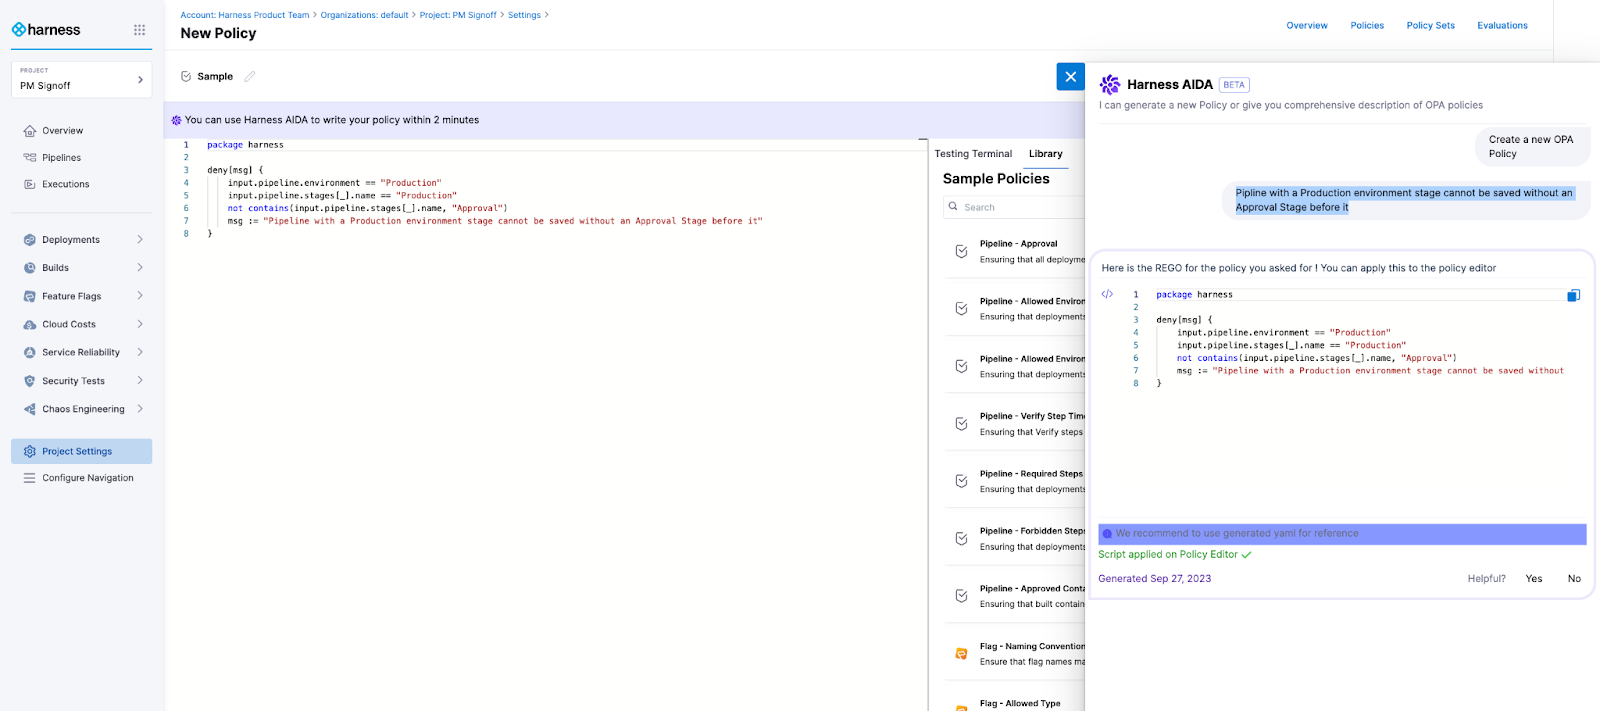The height and width of the screenshot is (711, 1600).
Task: Open Configure Navigation
Action: [x=87, y=478]
